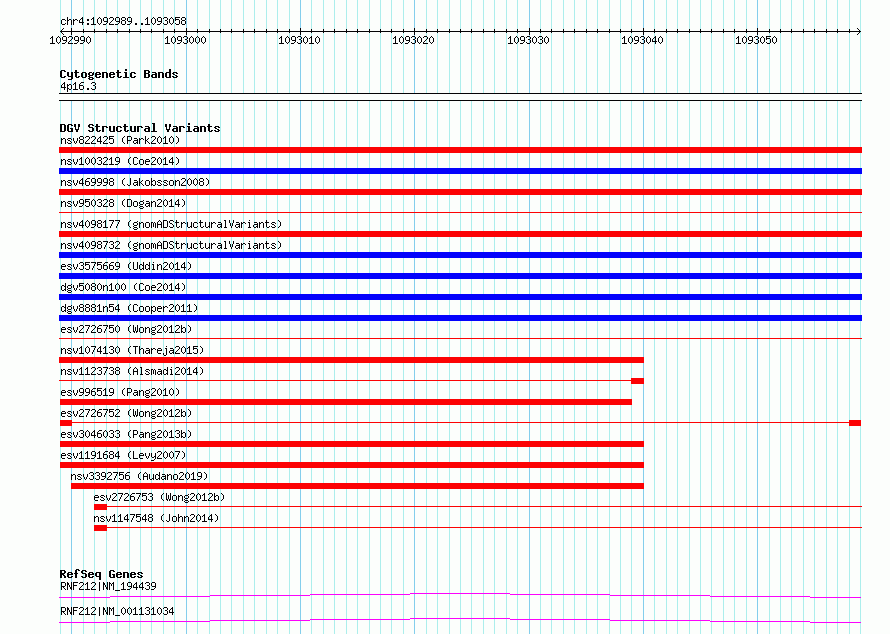Open variant esv996519 (Pang2010) label

point(120,392)
